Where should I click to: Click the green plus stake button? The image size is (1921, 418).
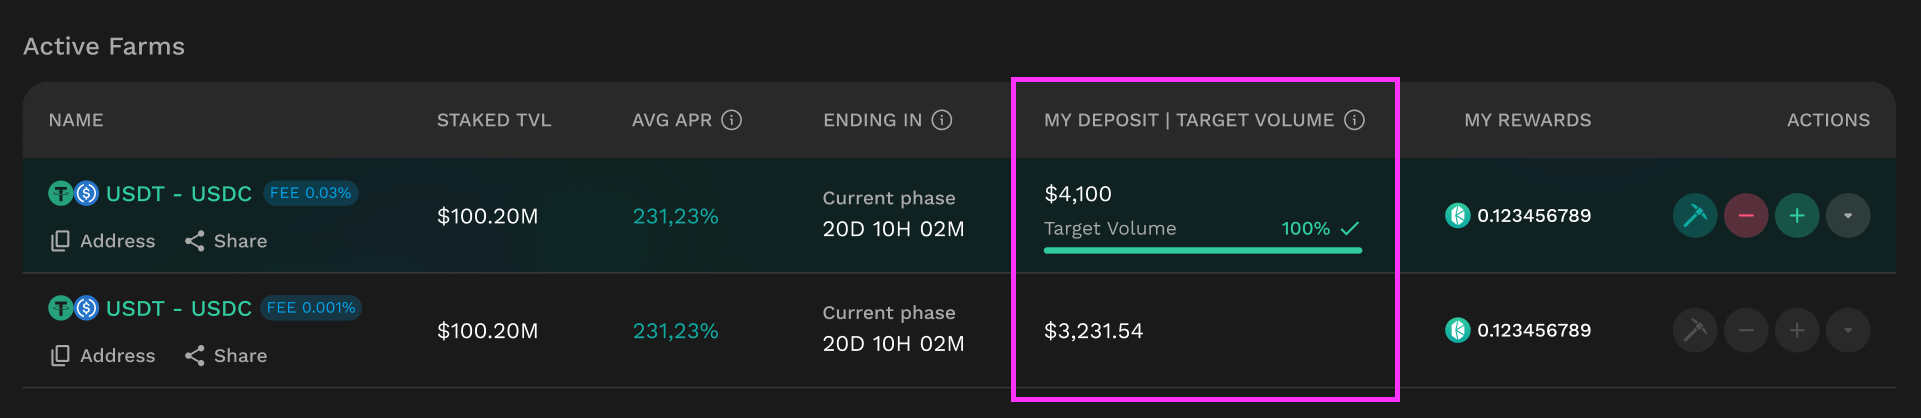click(x=1797, y=216)
